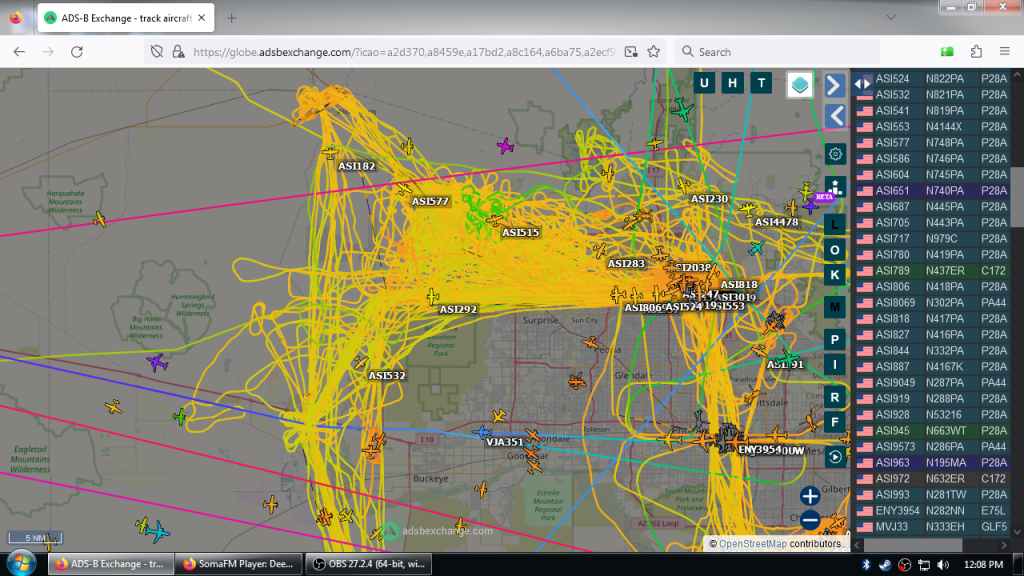The height and width of the screenshot is (576, 1024).
Task: Open SomaFM Player taskbar window
Action: pos(239,564)
